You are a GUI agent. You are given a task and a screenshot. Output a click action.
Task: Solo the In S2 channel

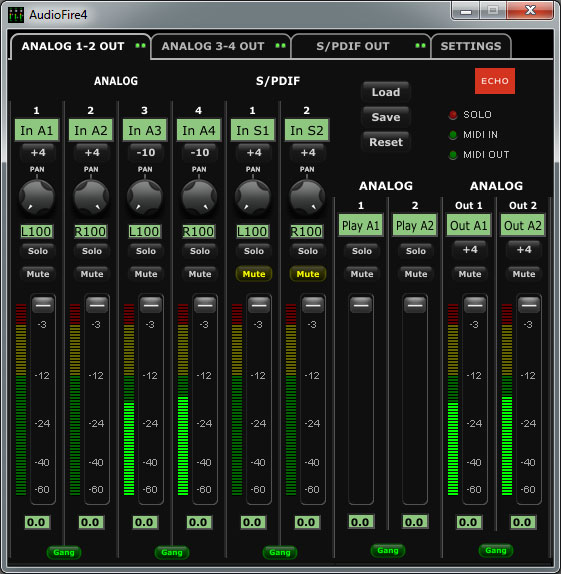tap(308, 251)
